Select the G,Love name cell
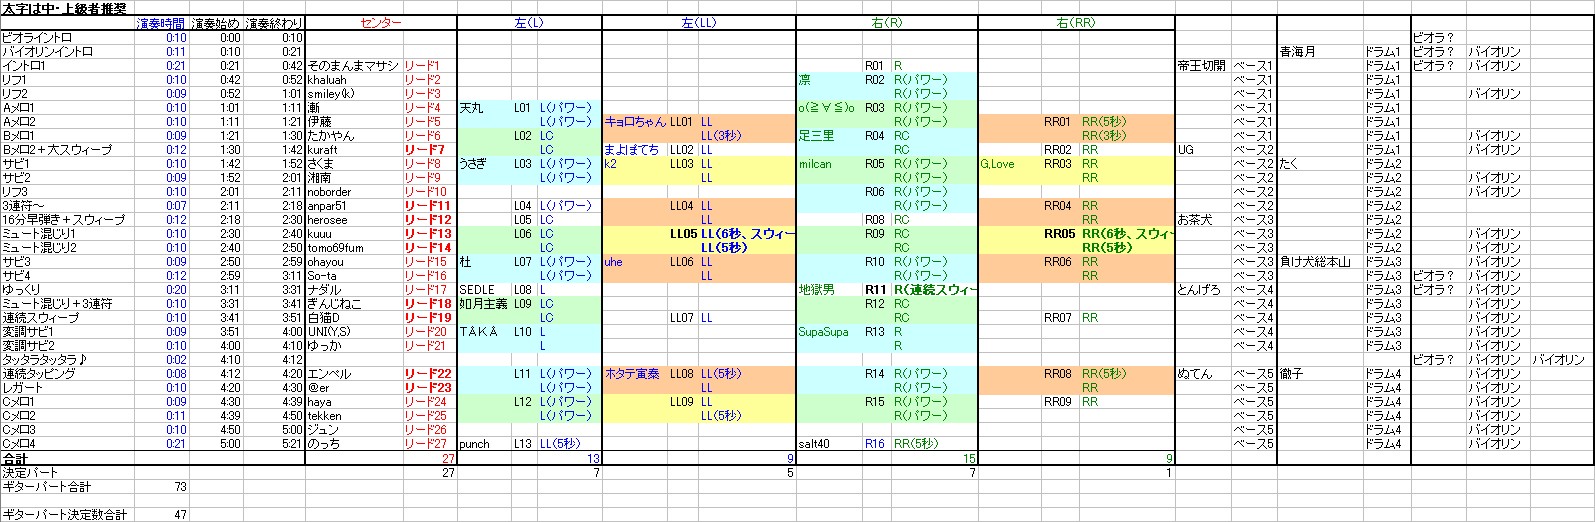1595x522 pixels. tap(1009, 163)
